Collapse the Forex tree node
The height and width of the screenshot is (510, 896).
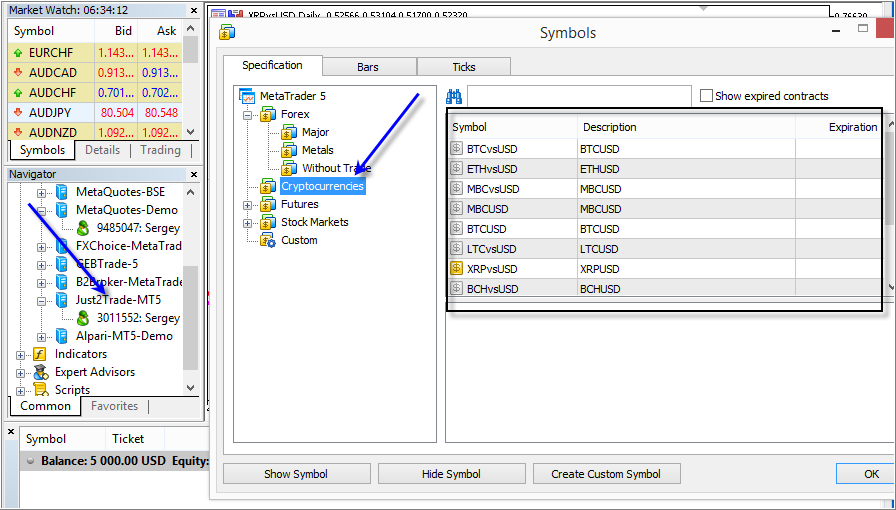point(247,114)
